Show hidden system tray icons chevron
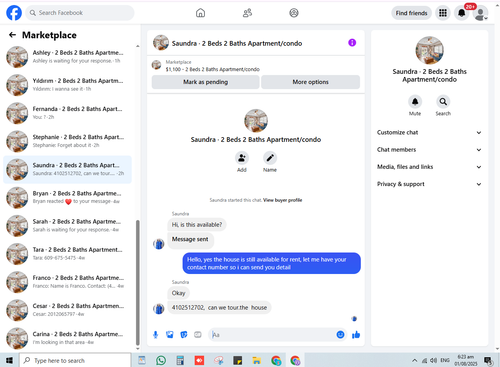500x367 pixels. [x=414, y=360]
